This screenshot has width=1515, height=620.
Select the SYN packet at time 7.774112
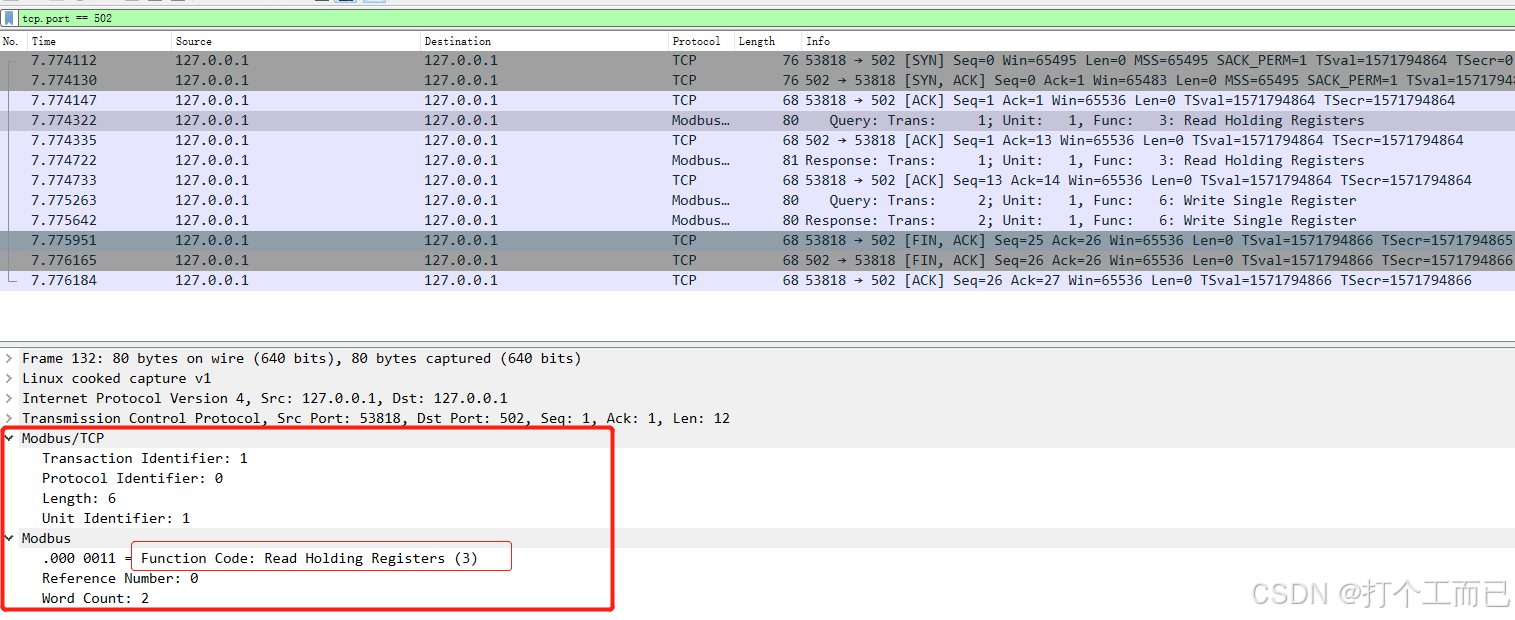(400, 60)
